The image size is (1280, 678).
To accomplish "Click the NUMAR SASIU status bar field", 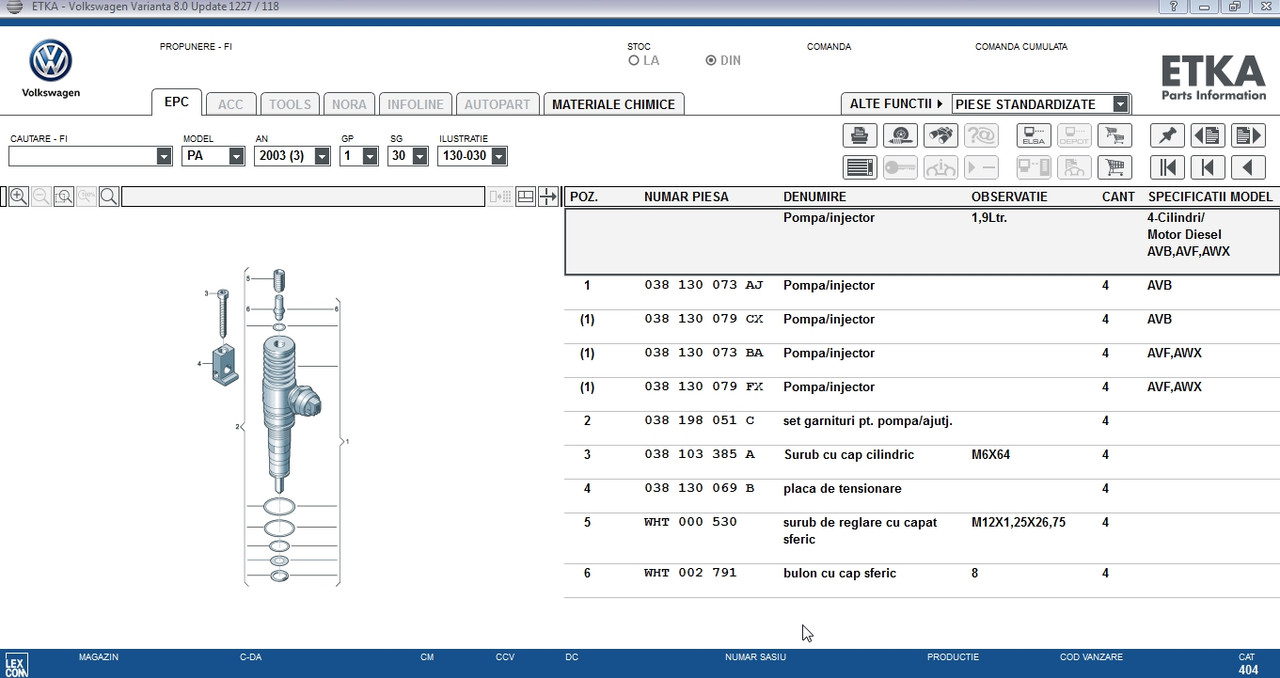I will click(755, 657).
